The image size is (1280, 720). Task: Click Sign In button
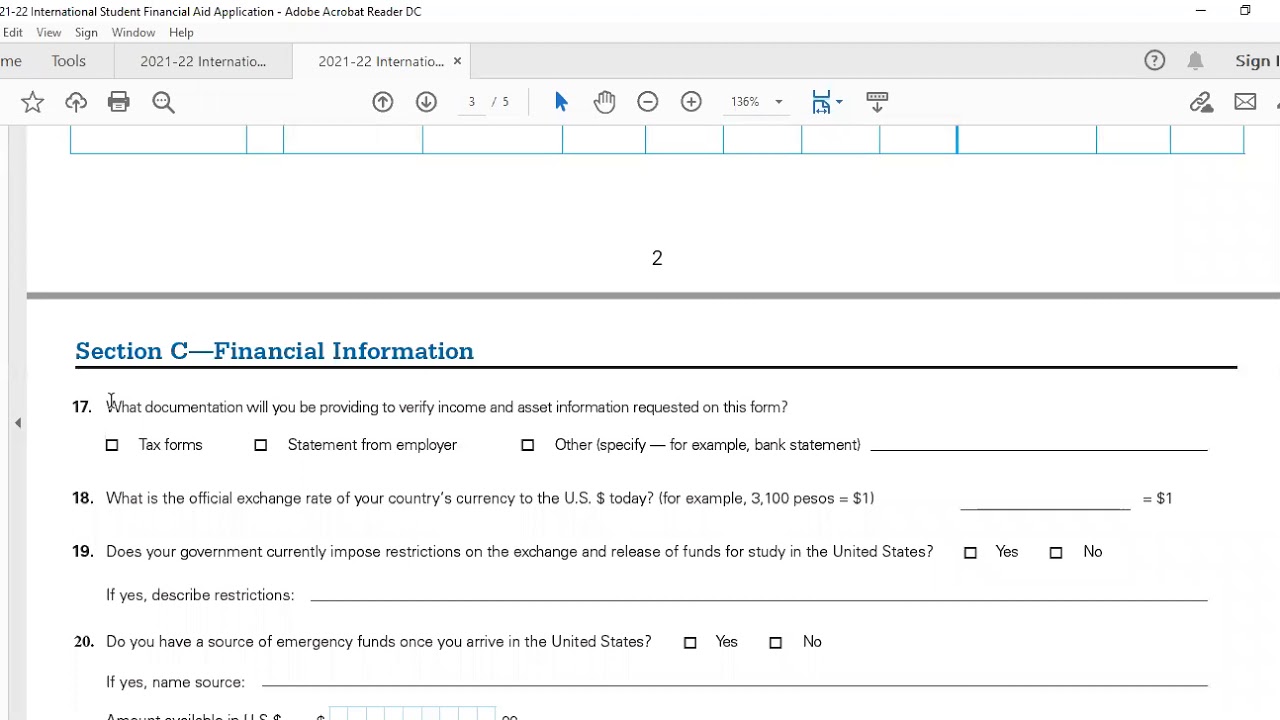tap(1257, 61)
